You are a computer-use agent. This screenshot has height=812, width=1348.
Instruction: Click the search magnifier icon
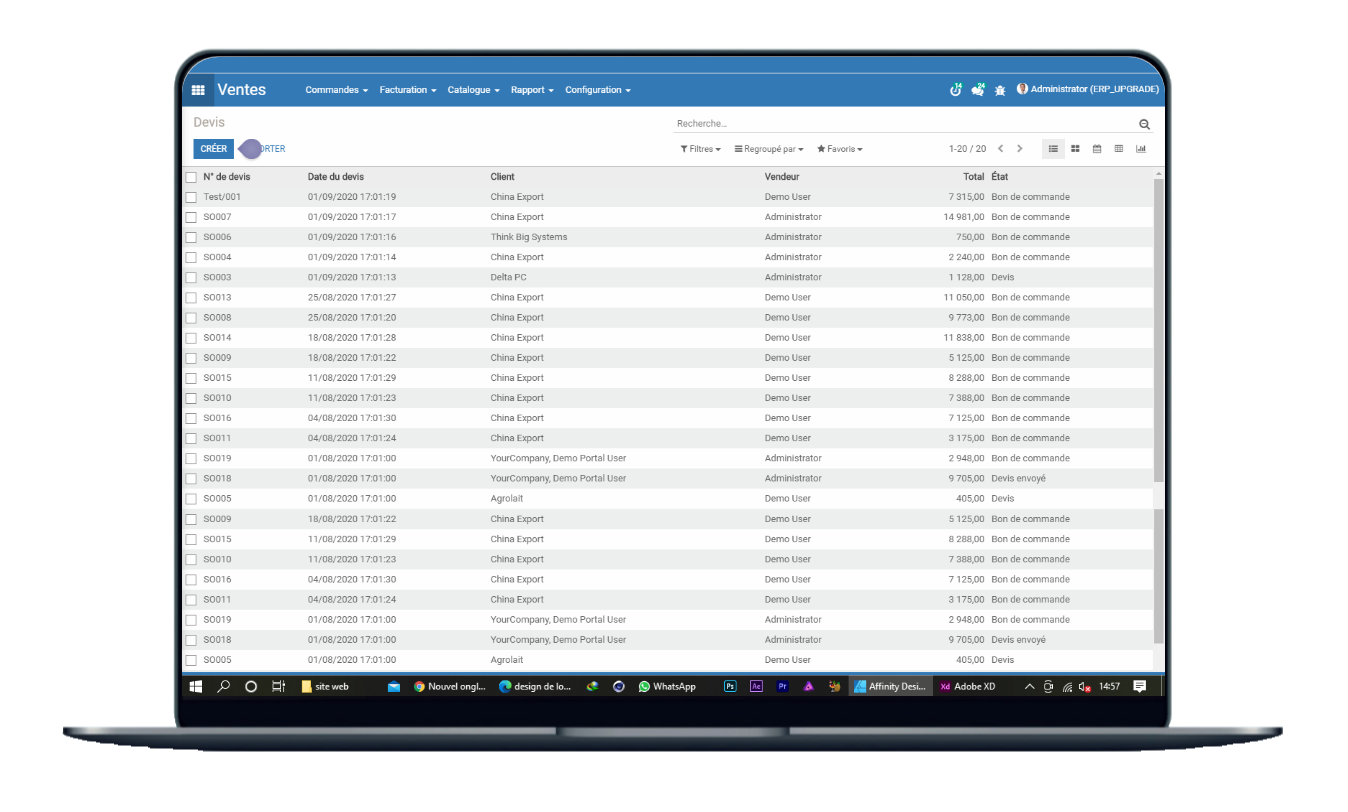pos(1144,124)
